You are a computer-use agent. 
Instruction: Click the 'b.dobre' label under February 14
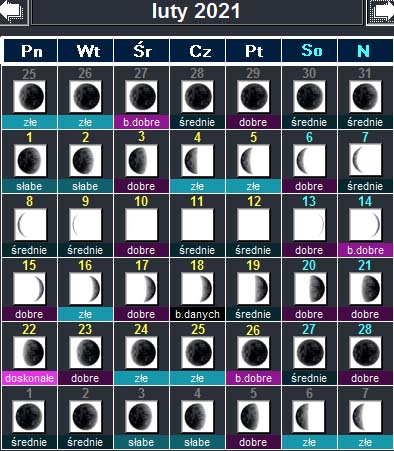pyautogui.click(x=365, y=250)
